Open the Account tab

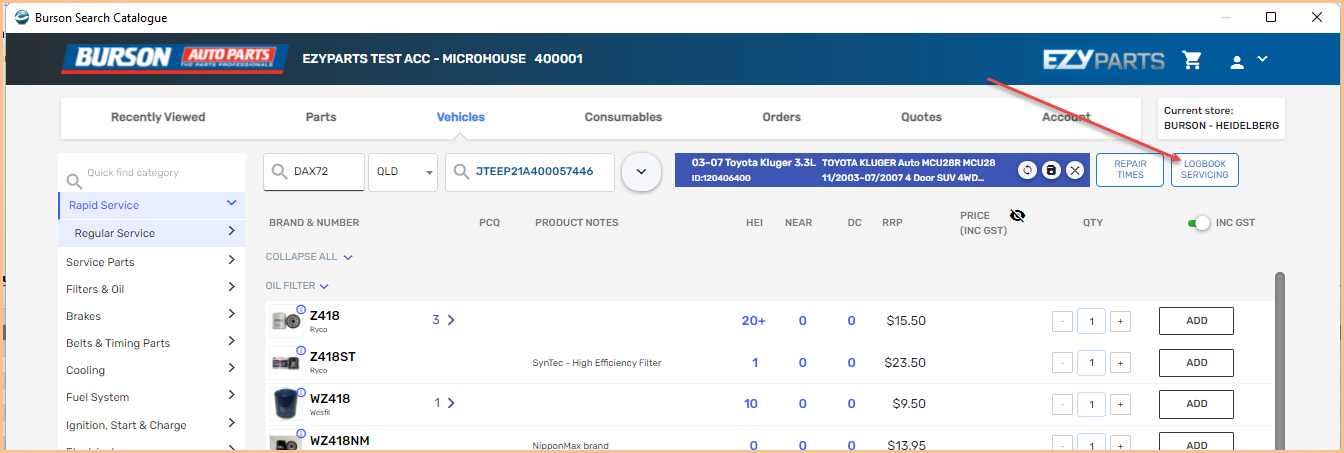(x=1067, y=117)
